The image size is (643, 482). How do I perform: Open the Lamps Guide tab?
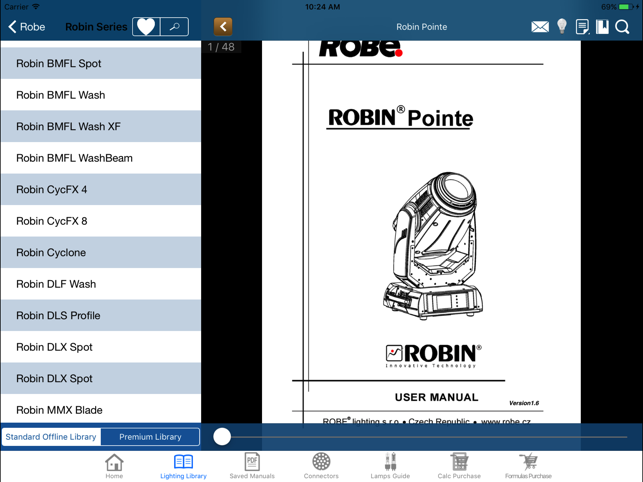[x=390, y=466]
